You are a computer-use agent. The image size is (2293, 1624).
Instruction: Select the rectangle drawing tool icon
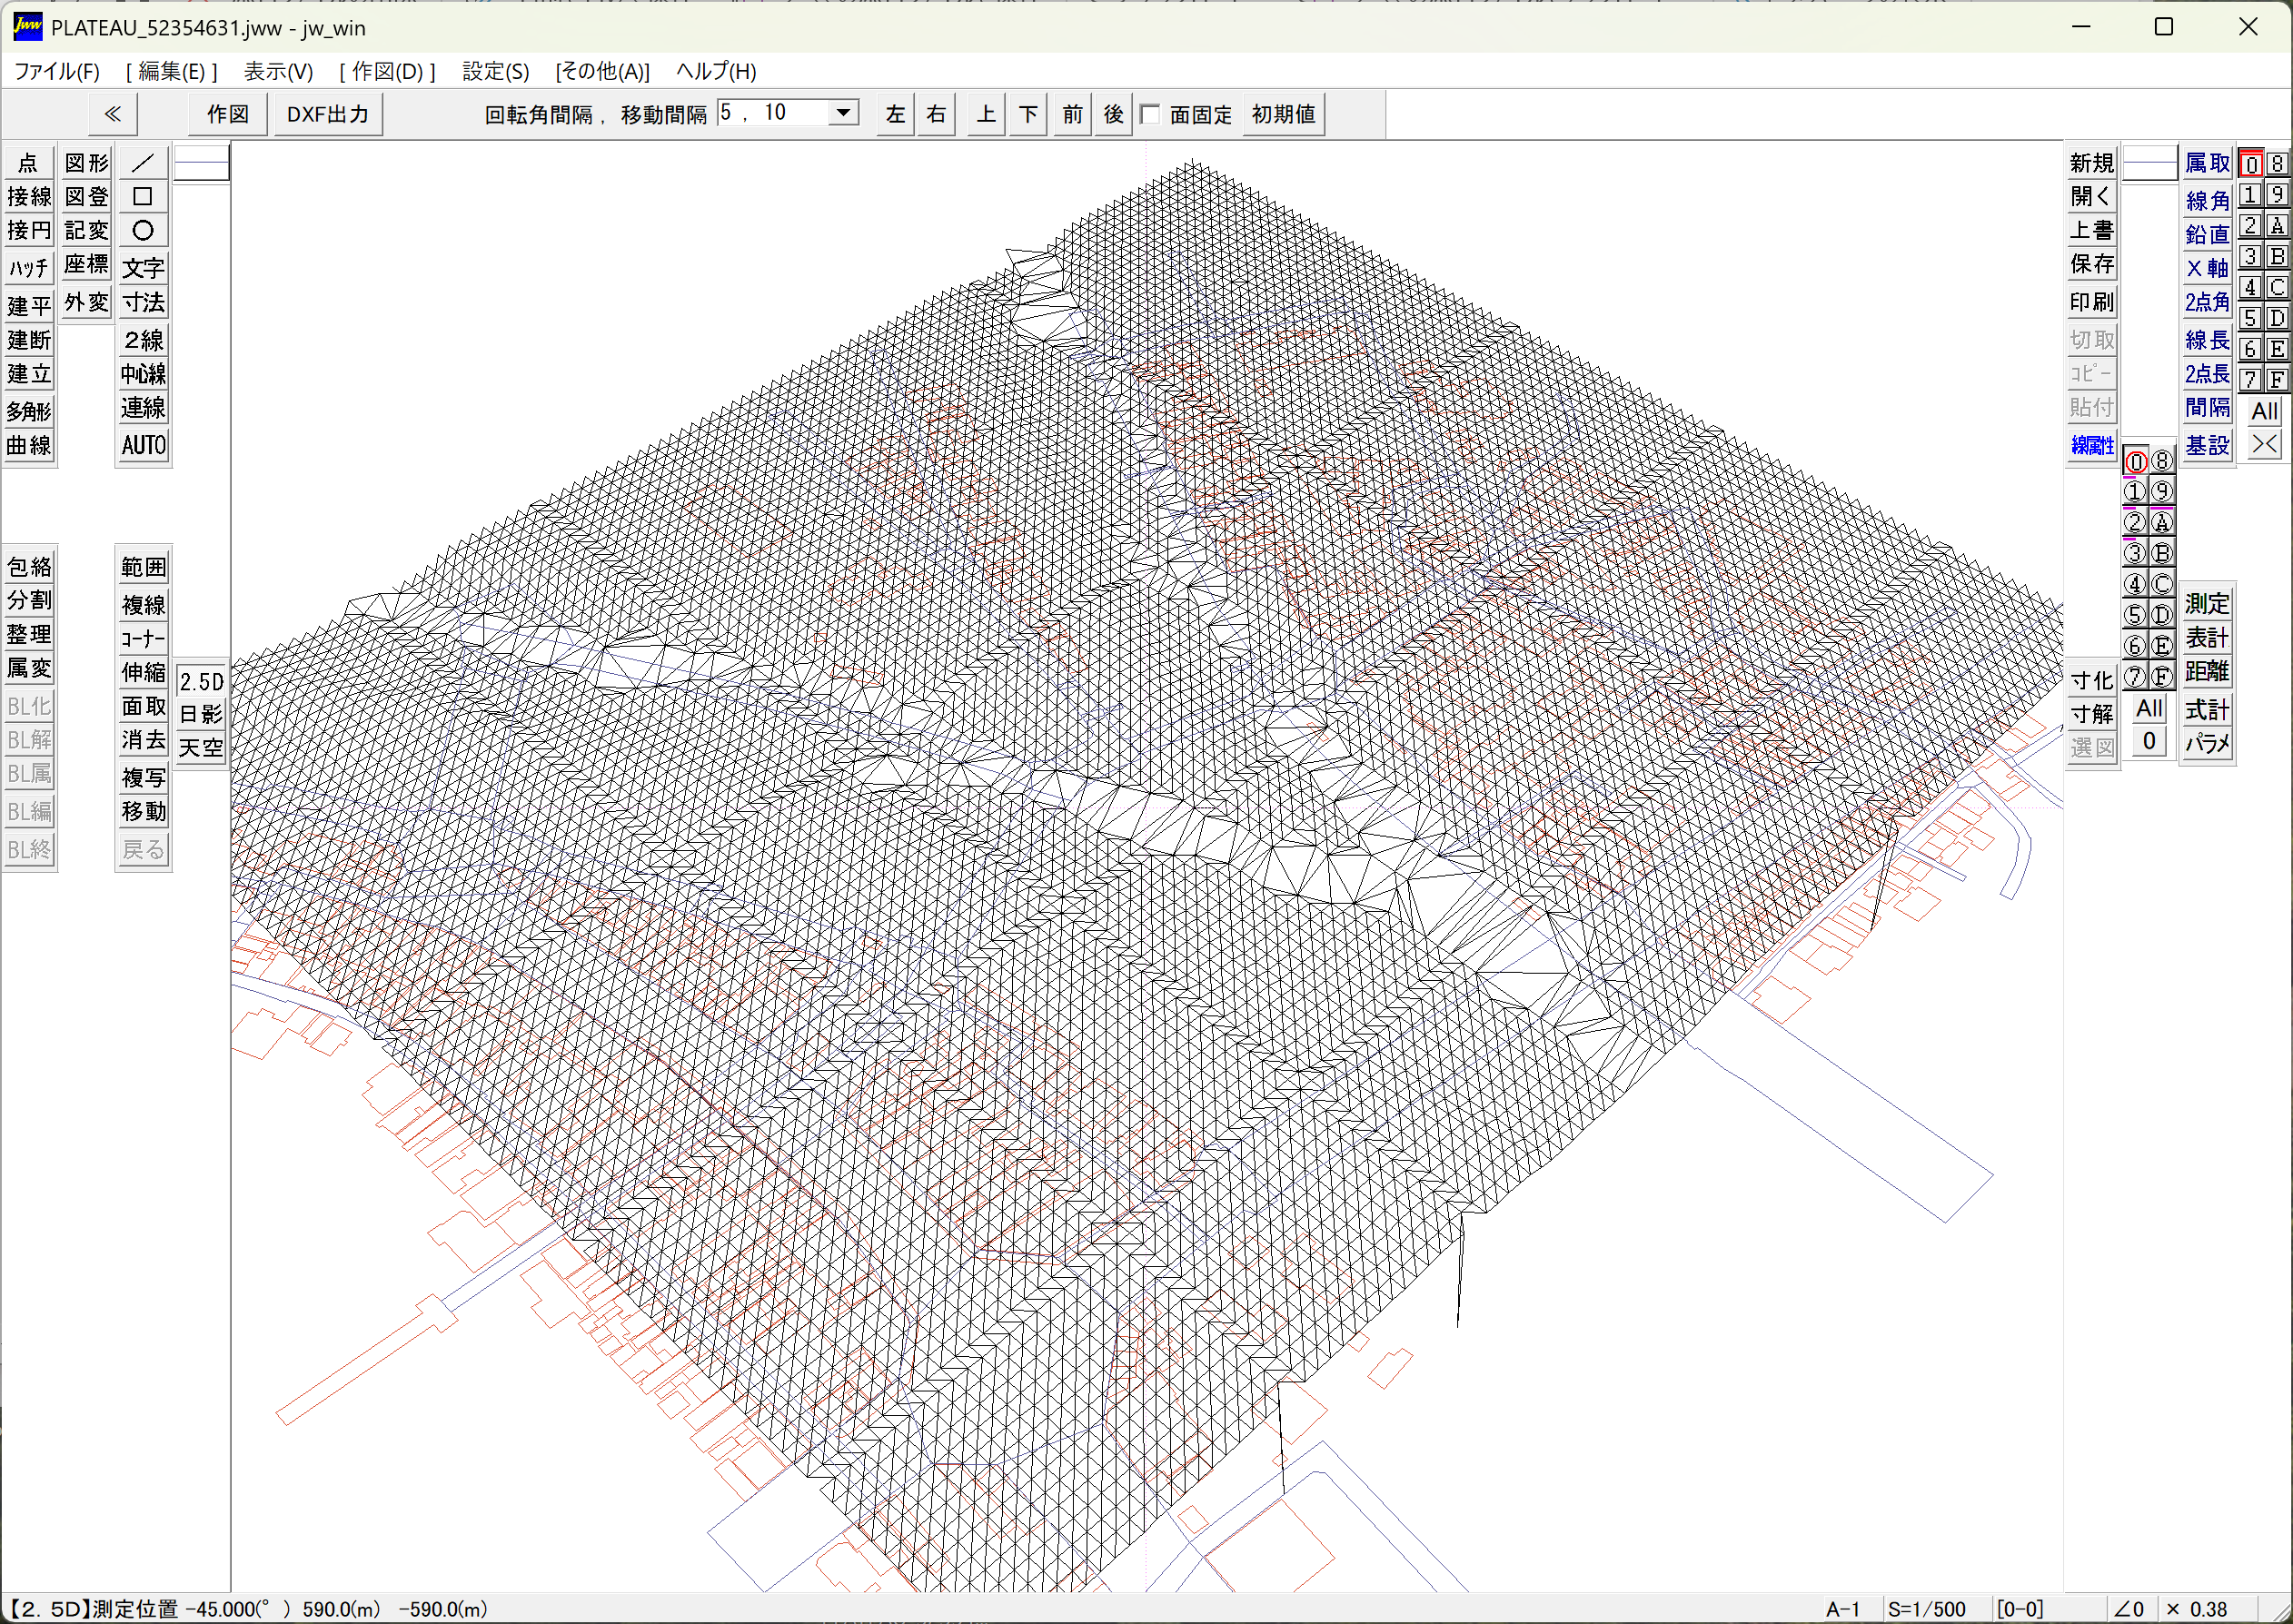tap(143, 197)
